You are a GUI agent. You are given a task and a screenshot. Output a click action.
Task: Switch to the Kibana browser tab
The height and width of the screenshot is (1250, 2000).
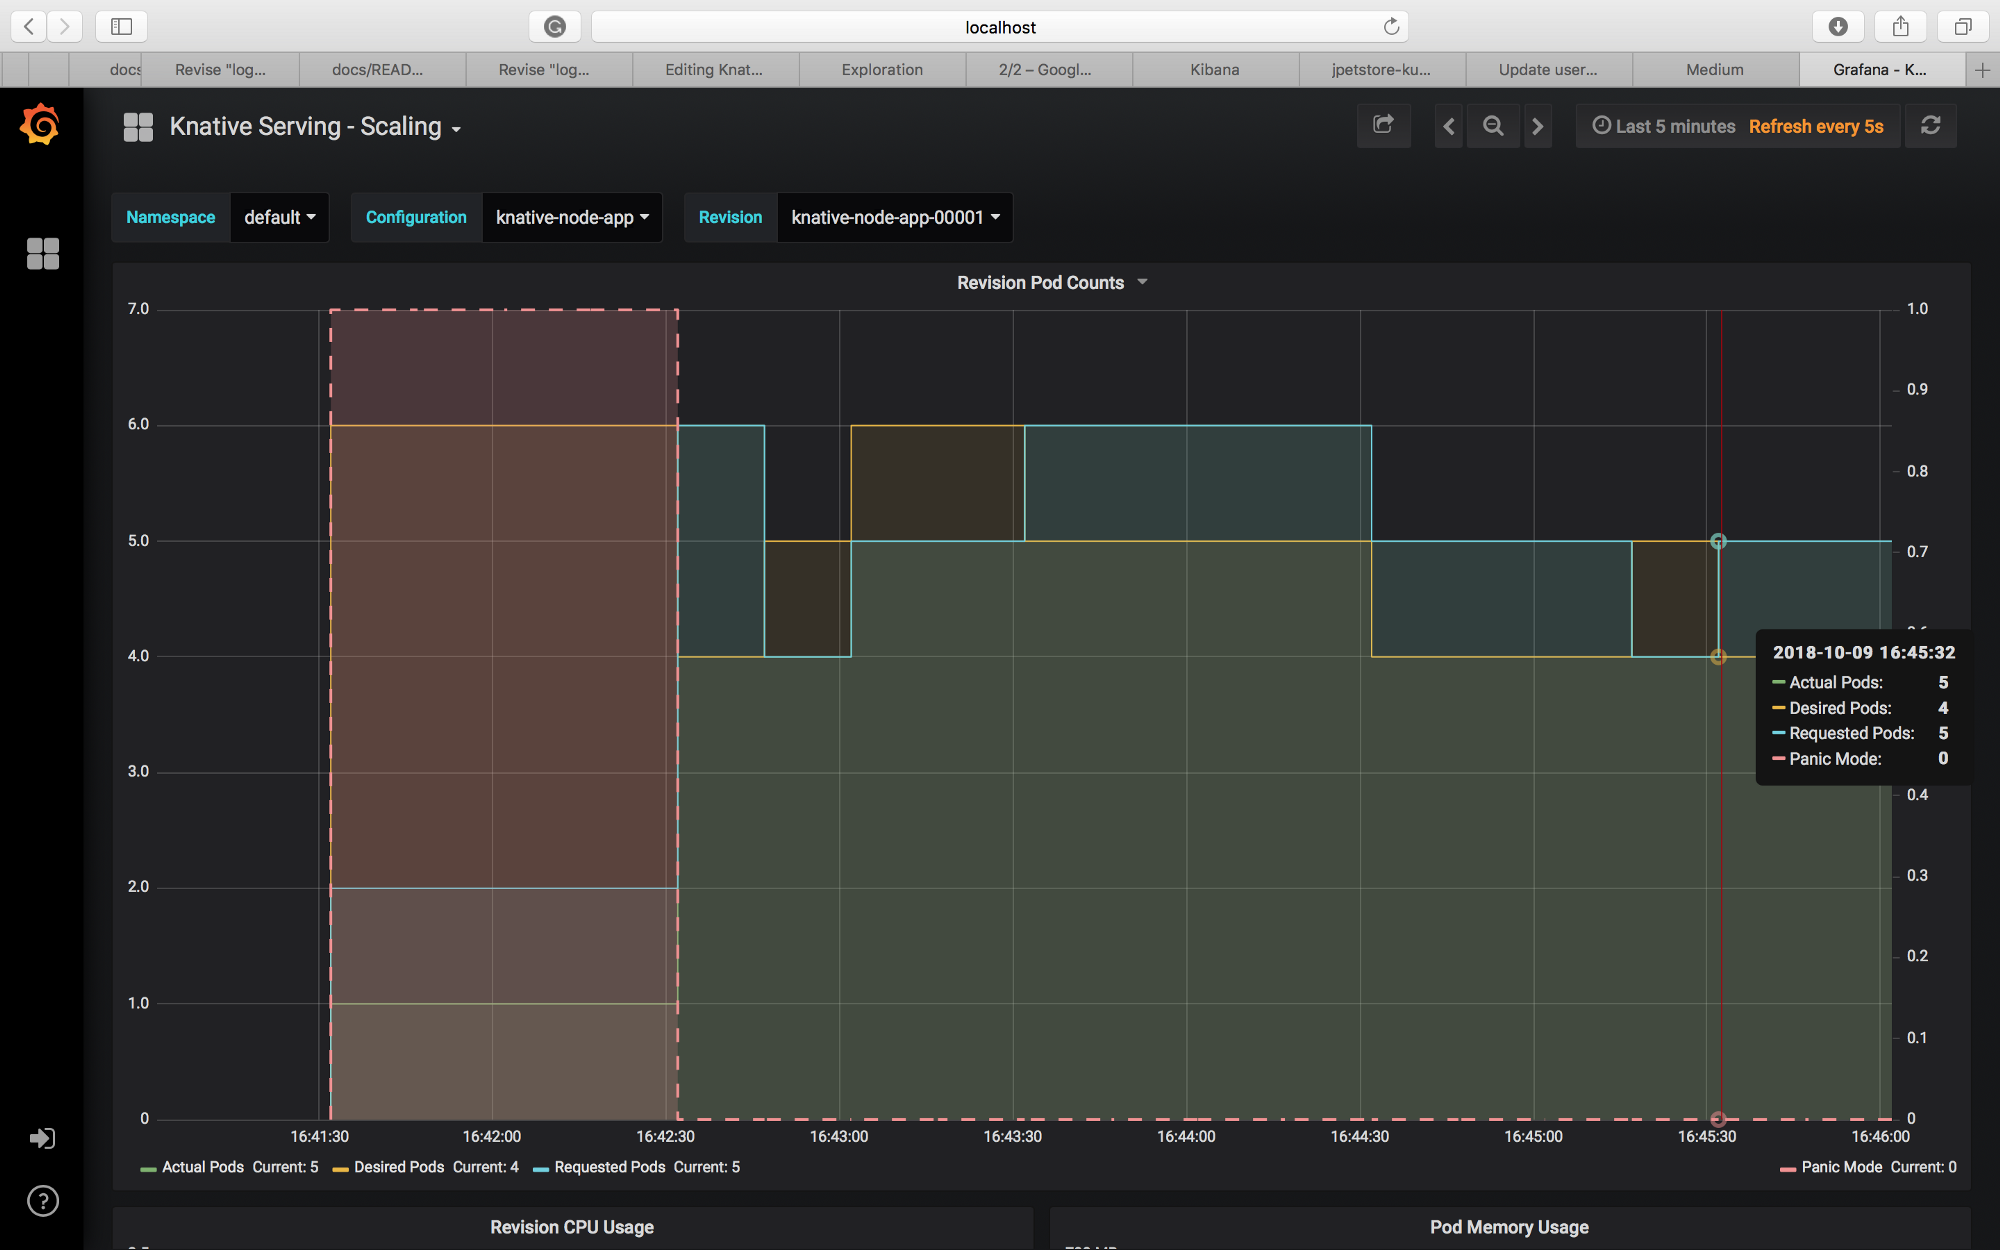click(x=1214, y=70)
